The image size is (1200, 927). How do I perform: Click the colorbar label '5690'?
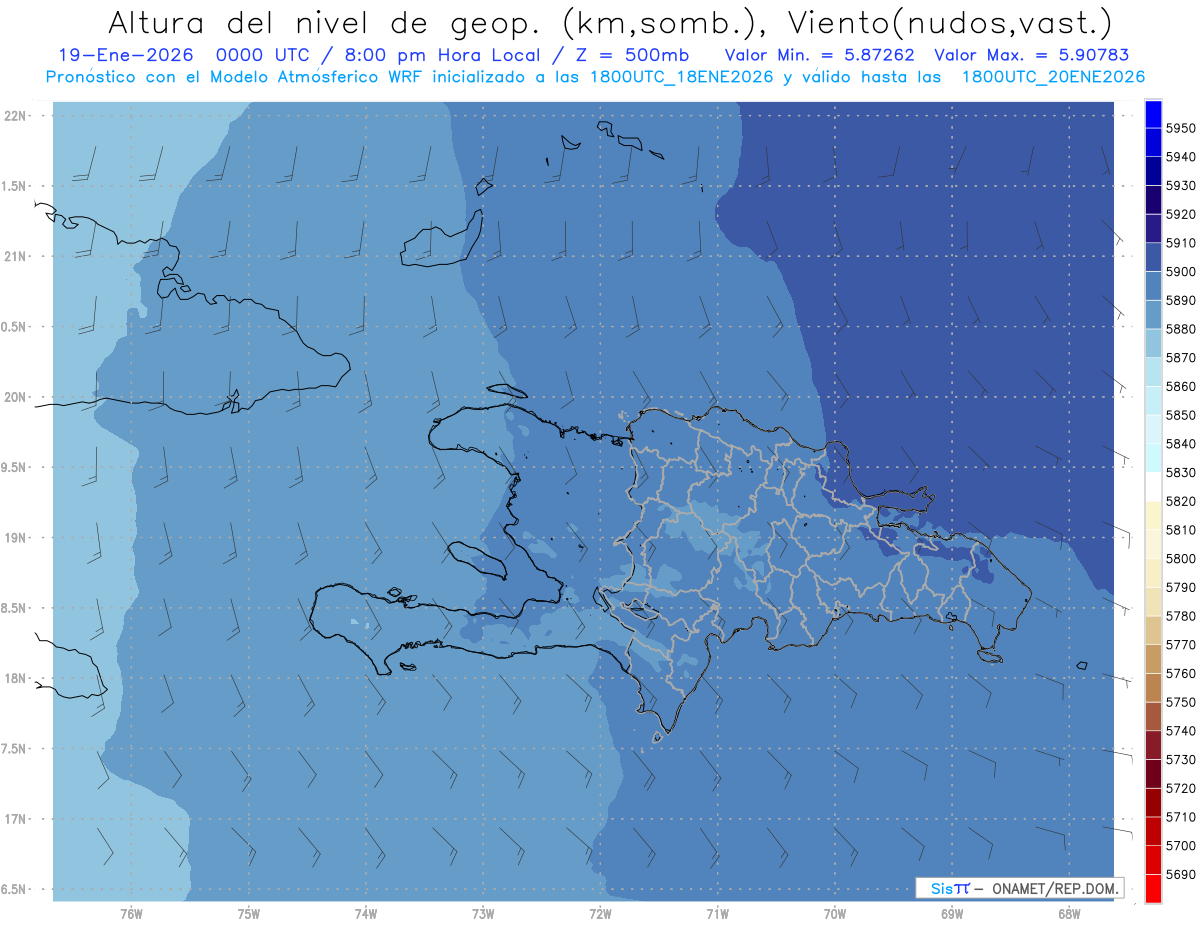pos(1179,875)
